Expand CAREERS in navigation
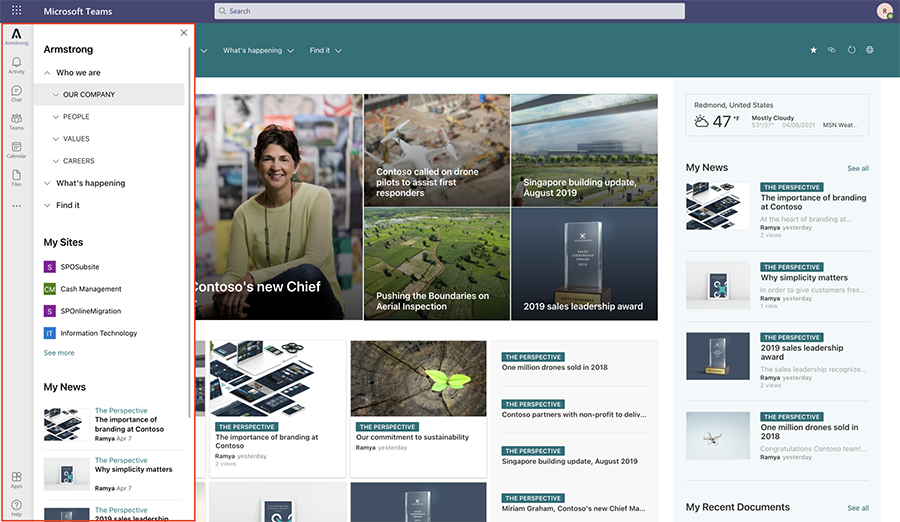900x522 pixels. coord(56,161)
